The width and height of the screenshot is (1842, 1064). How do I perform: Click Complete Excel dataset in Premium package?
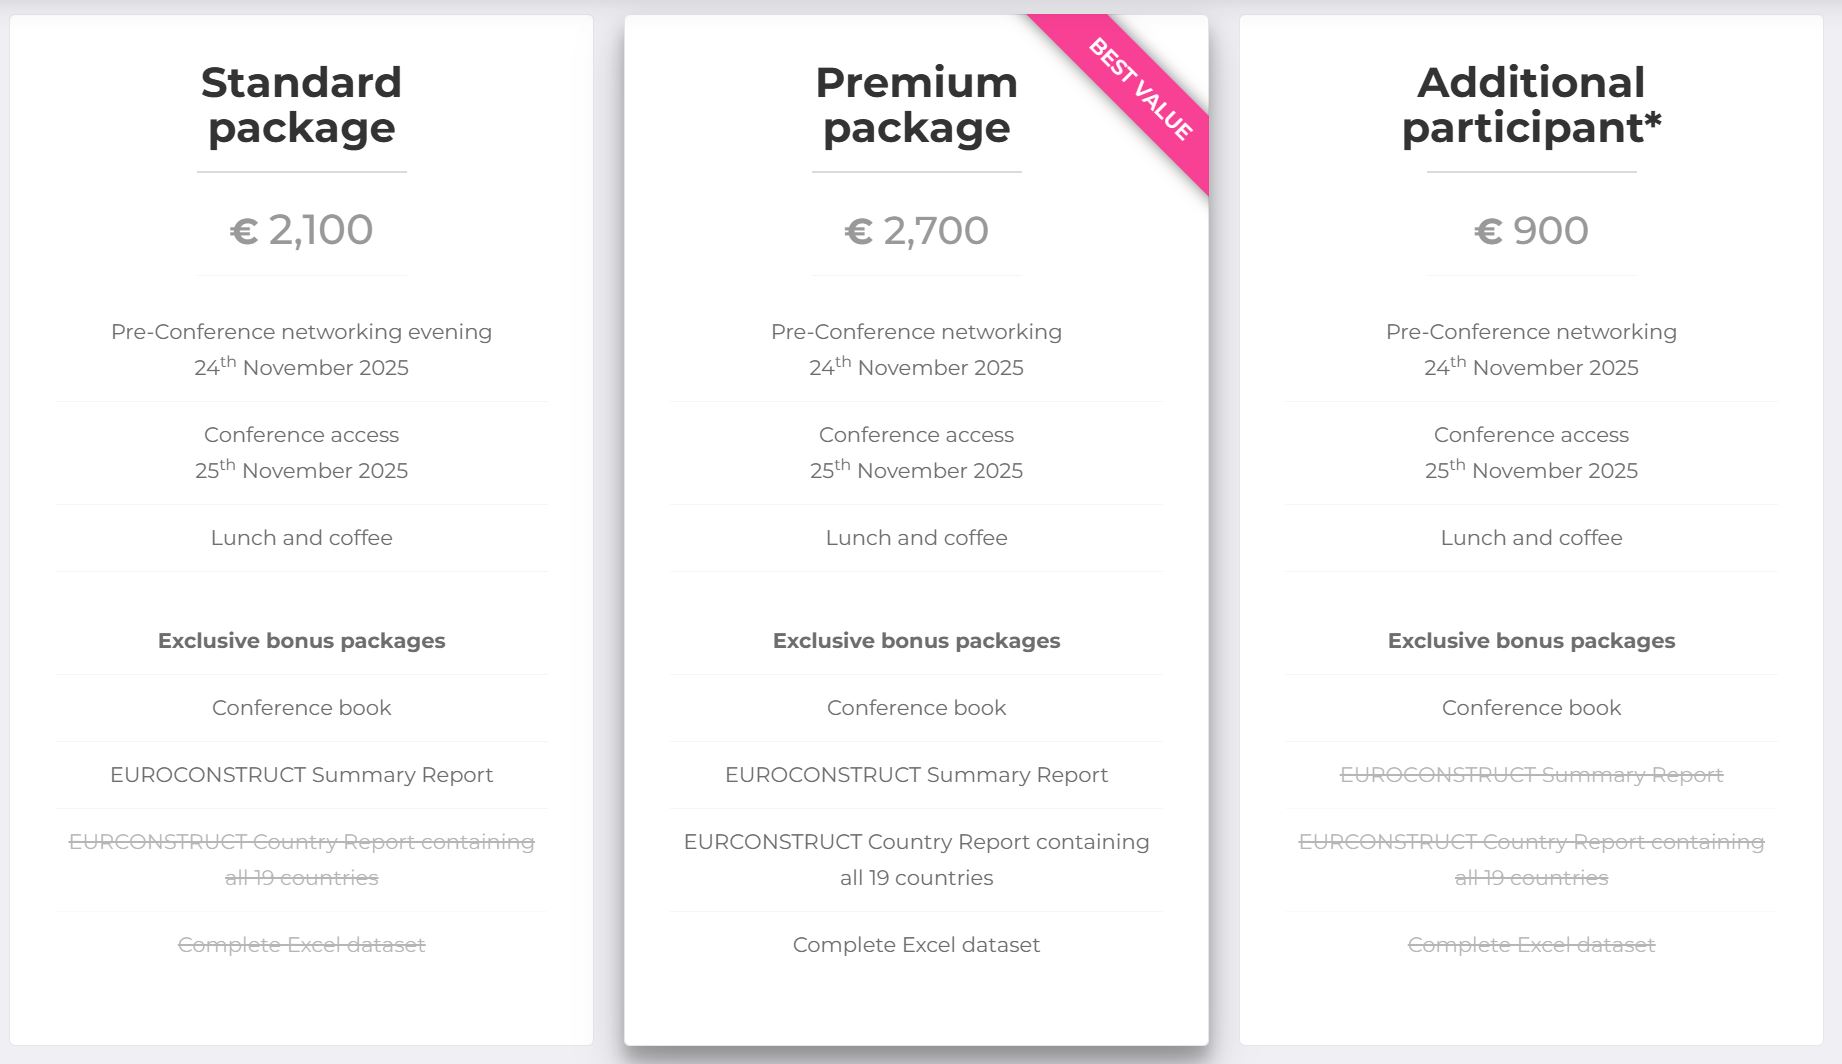tap(916, 945)
